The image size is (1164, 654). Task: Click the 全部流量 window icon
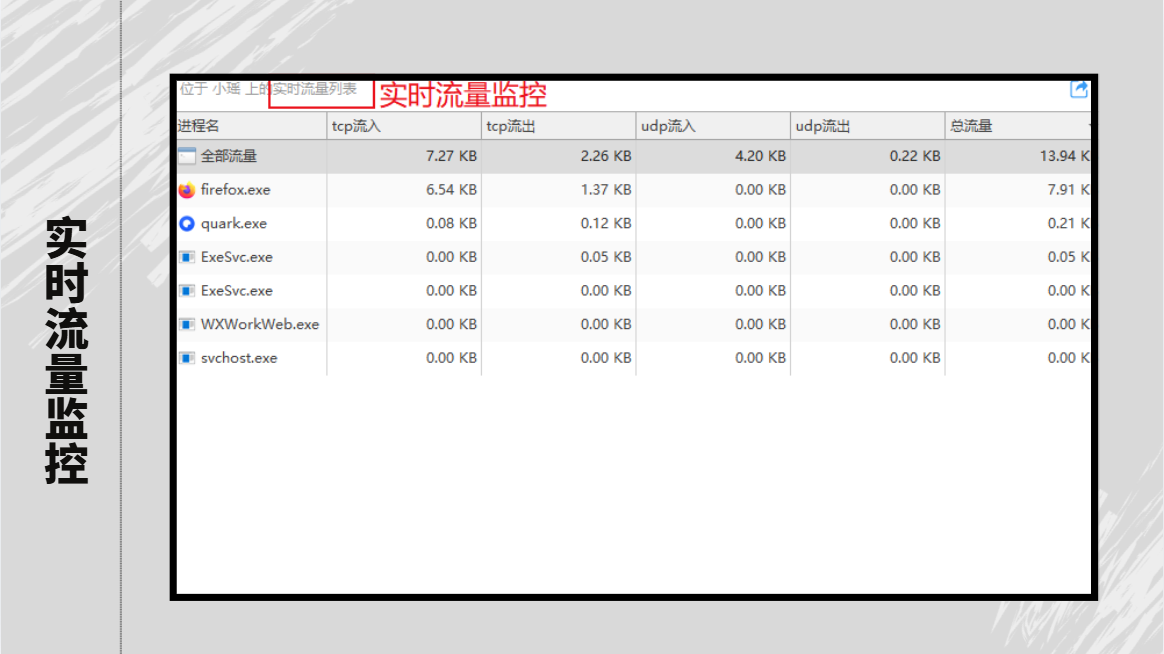[186, 156]
